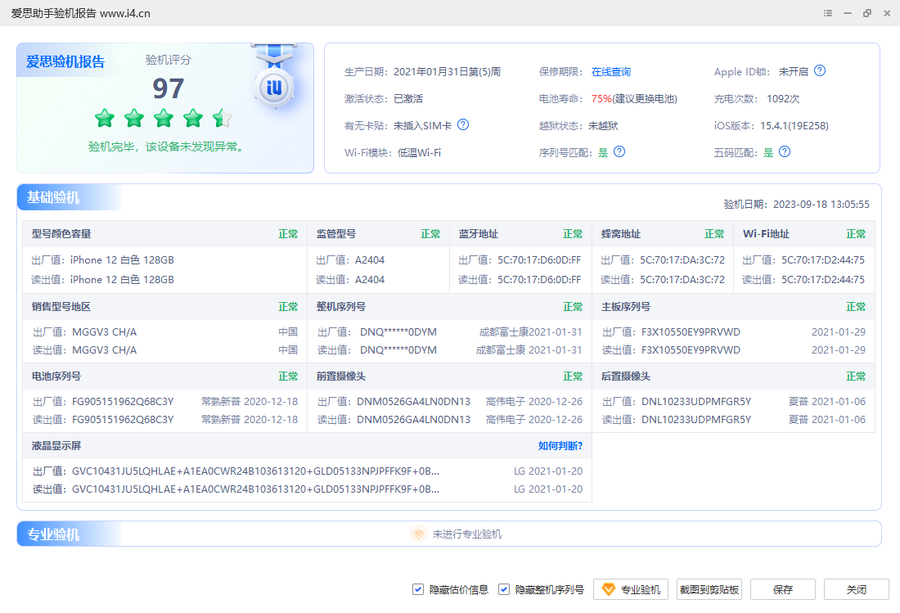Click the help icon beside 序列号匹配

coord(619,152)
